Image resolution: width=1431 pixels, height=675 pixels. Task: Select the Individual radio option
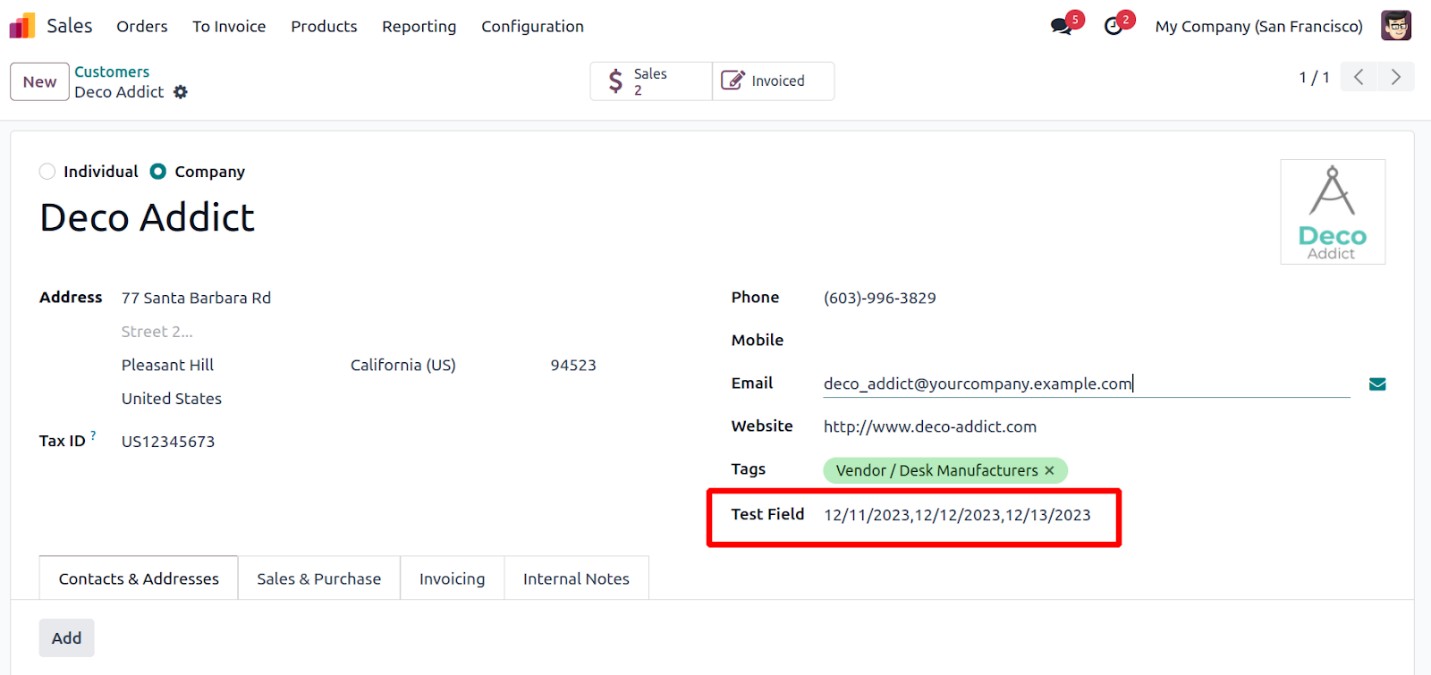click(x=47, y=172)
